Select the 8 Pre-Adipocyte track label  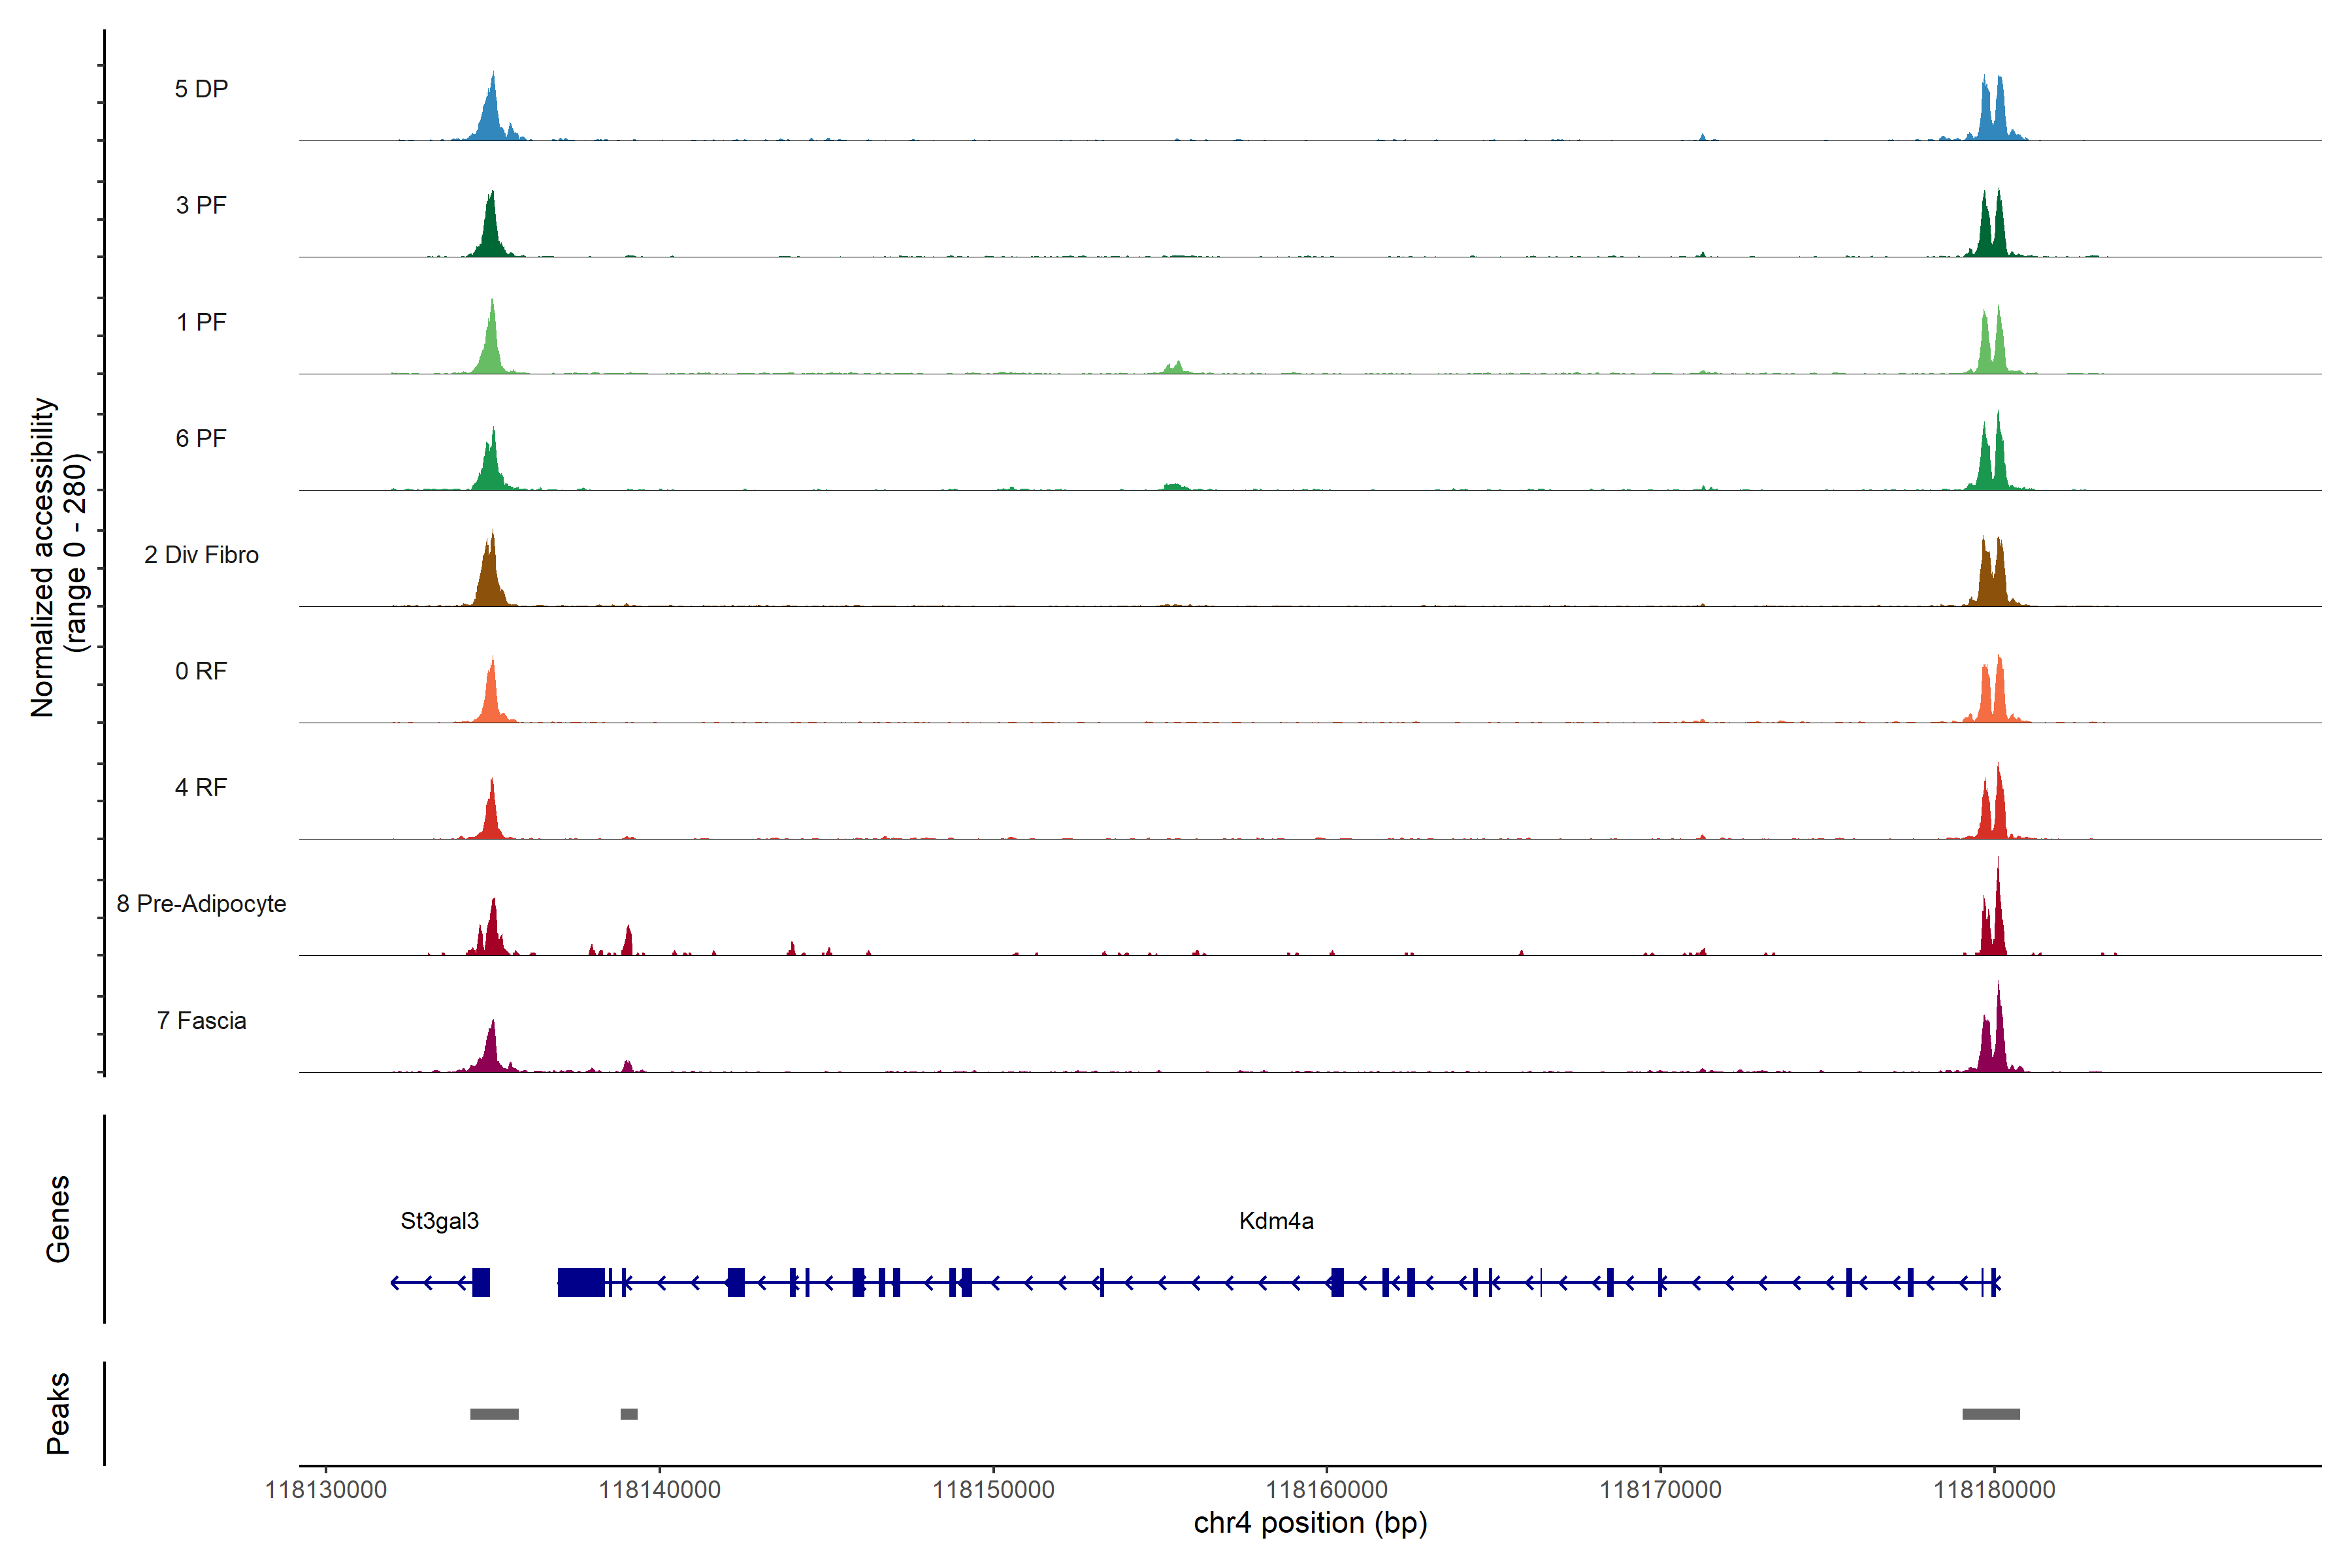201,903
